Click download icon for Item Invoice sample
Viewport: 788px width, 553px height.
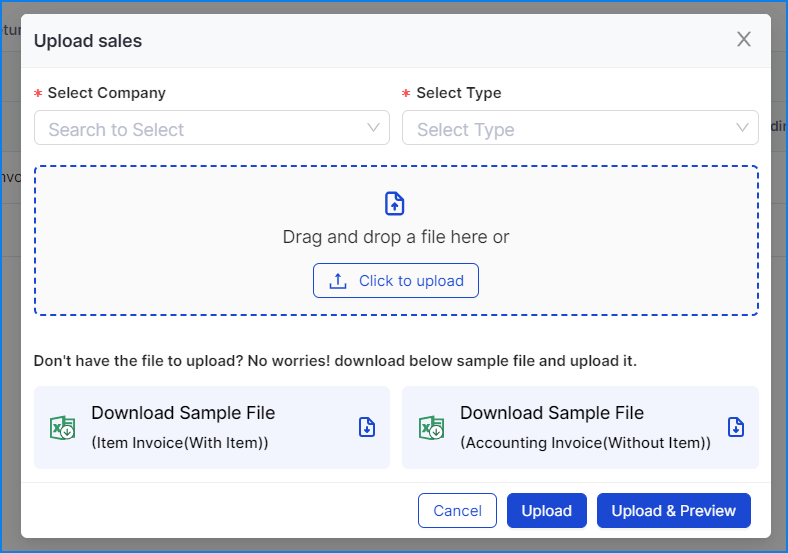(367, 427)
